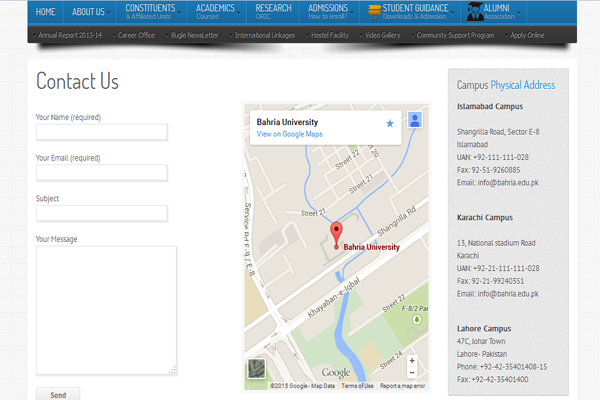Open the Annual Report 2013-14 link
This screenshot has height=400, width=600.
coord(70,35)
